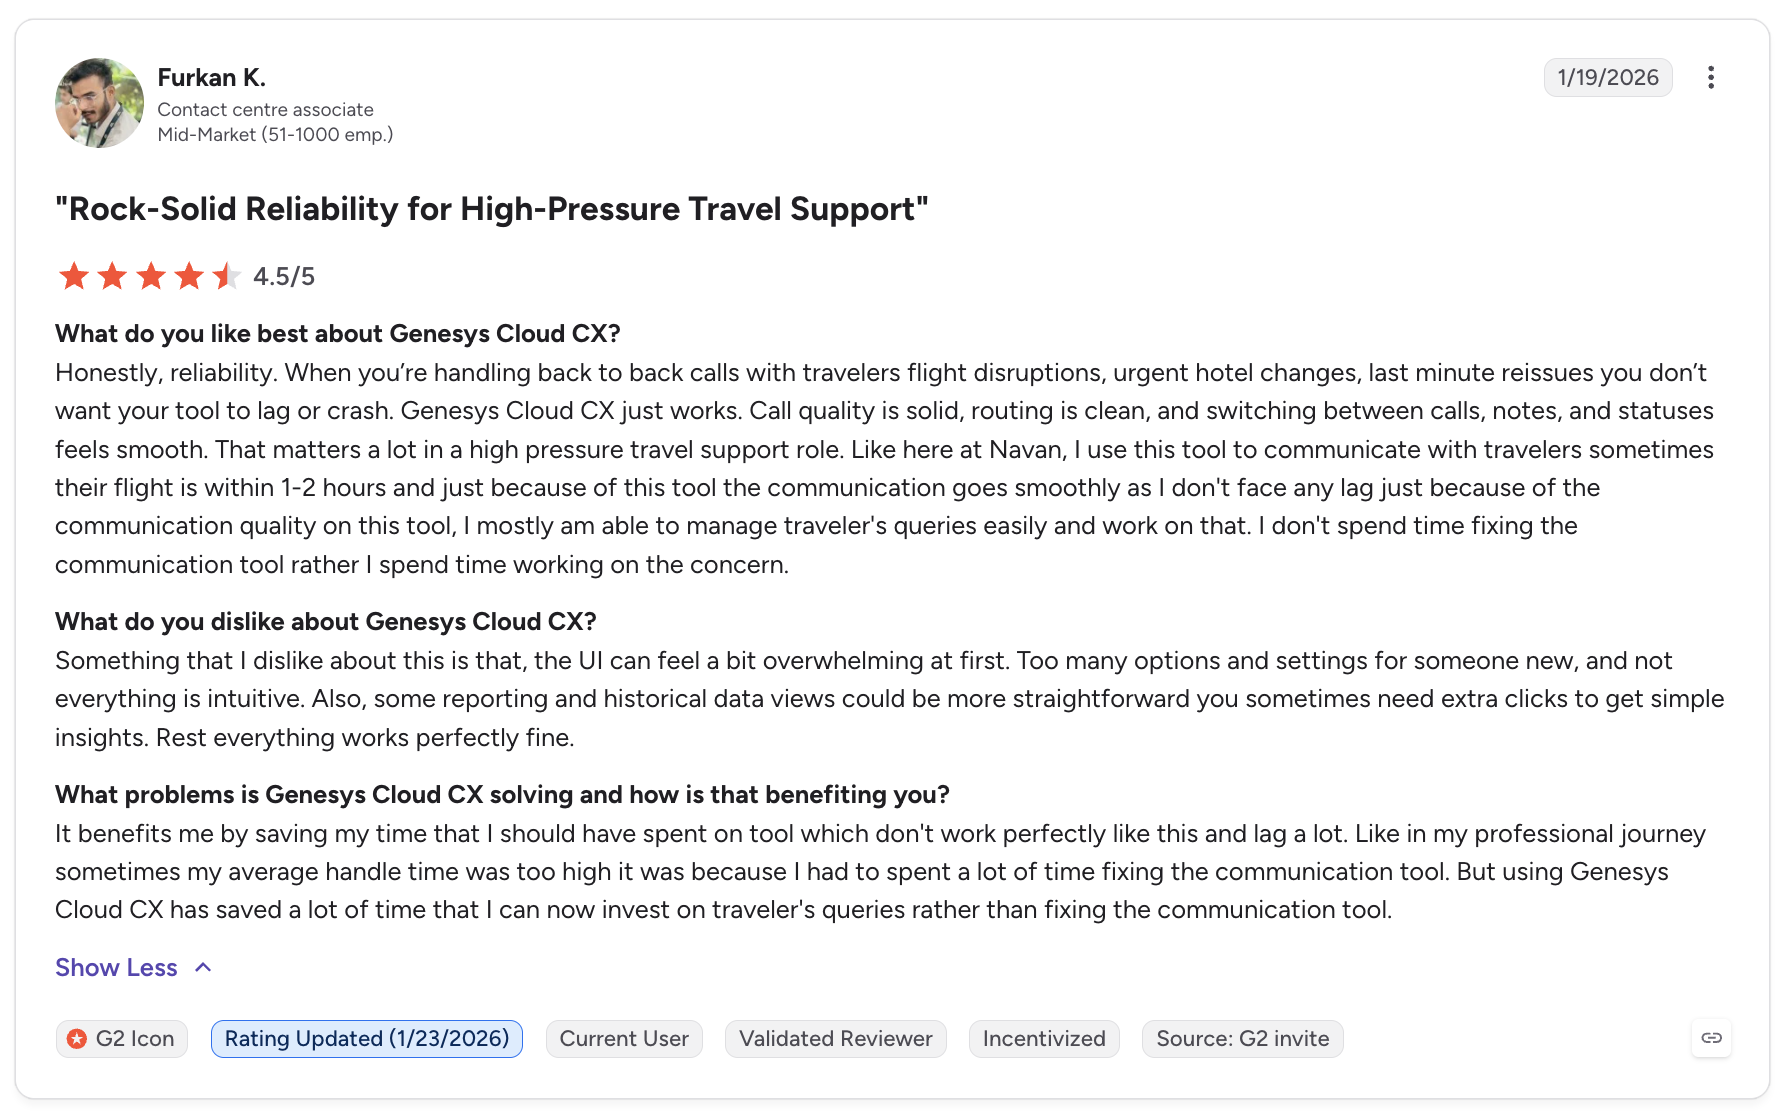Click the Incentivized tag
Viewport: 1780px width, 1120px height.
1044,1039
